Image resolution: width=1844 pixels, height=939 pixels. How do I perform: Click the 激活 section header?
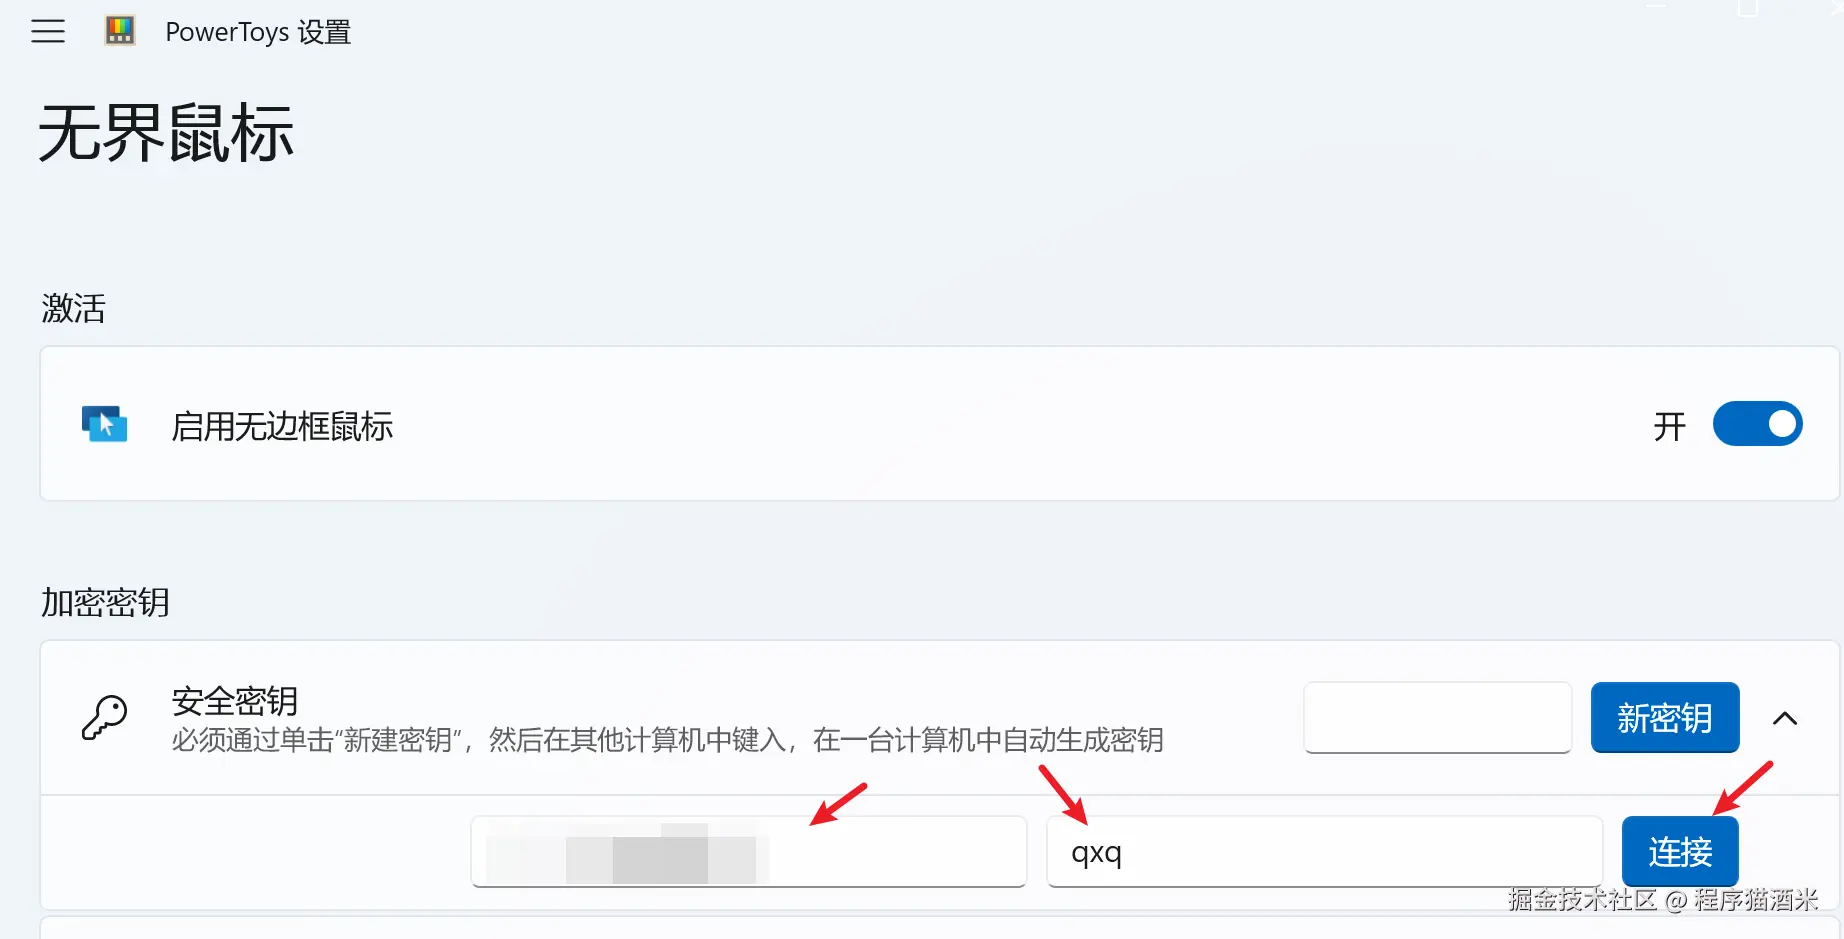(x=73, y=308)
